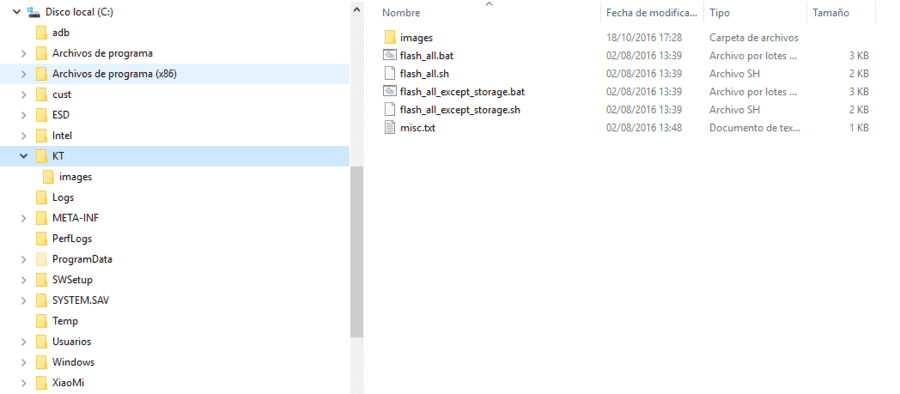This screenshot has height=394, width=900.
Task: Click the SYSTEM.SAV folder icon
Action: [41, 300]
